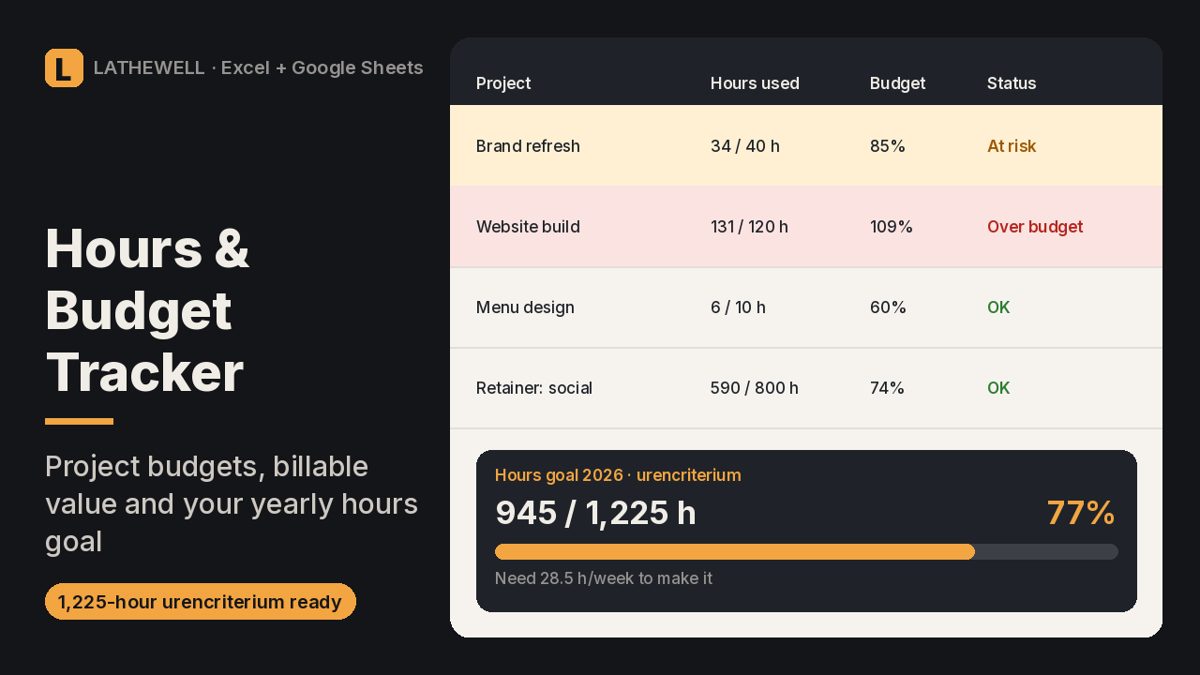Click the Status column header
The height and width of the screenshot is (675, 1200).
(x=1011, y=83)
